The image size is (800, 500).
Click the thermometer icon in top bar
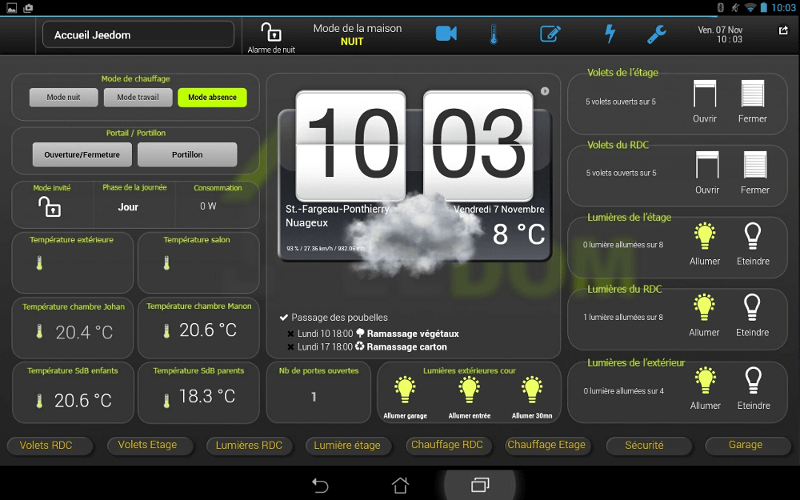(493, 34)
